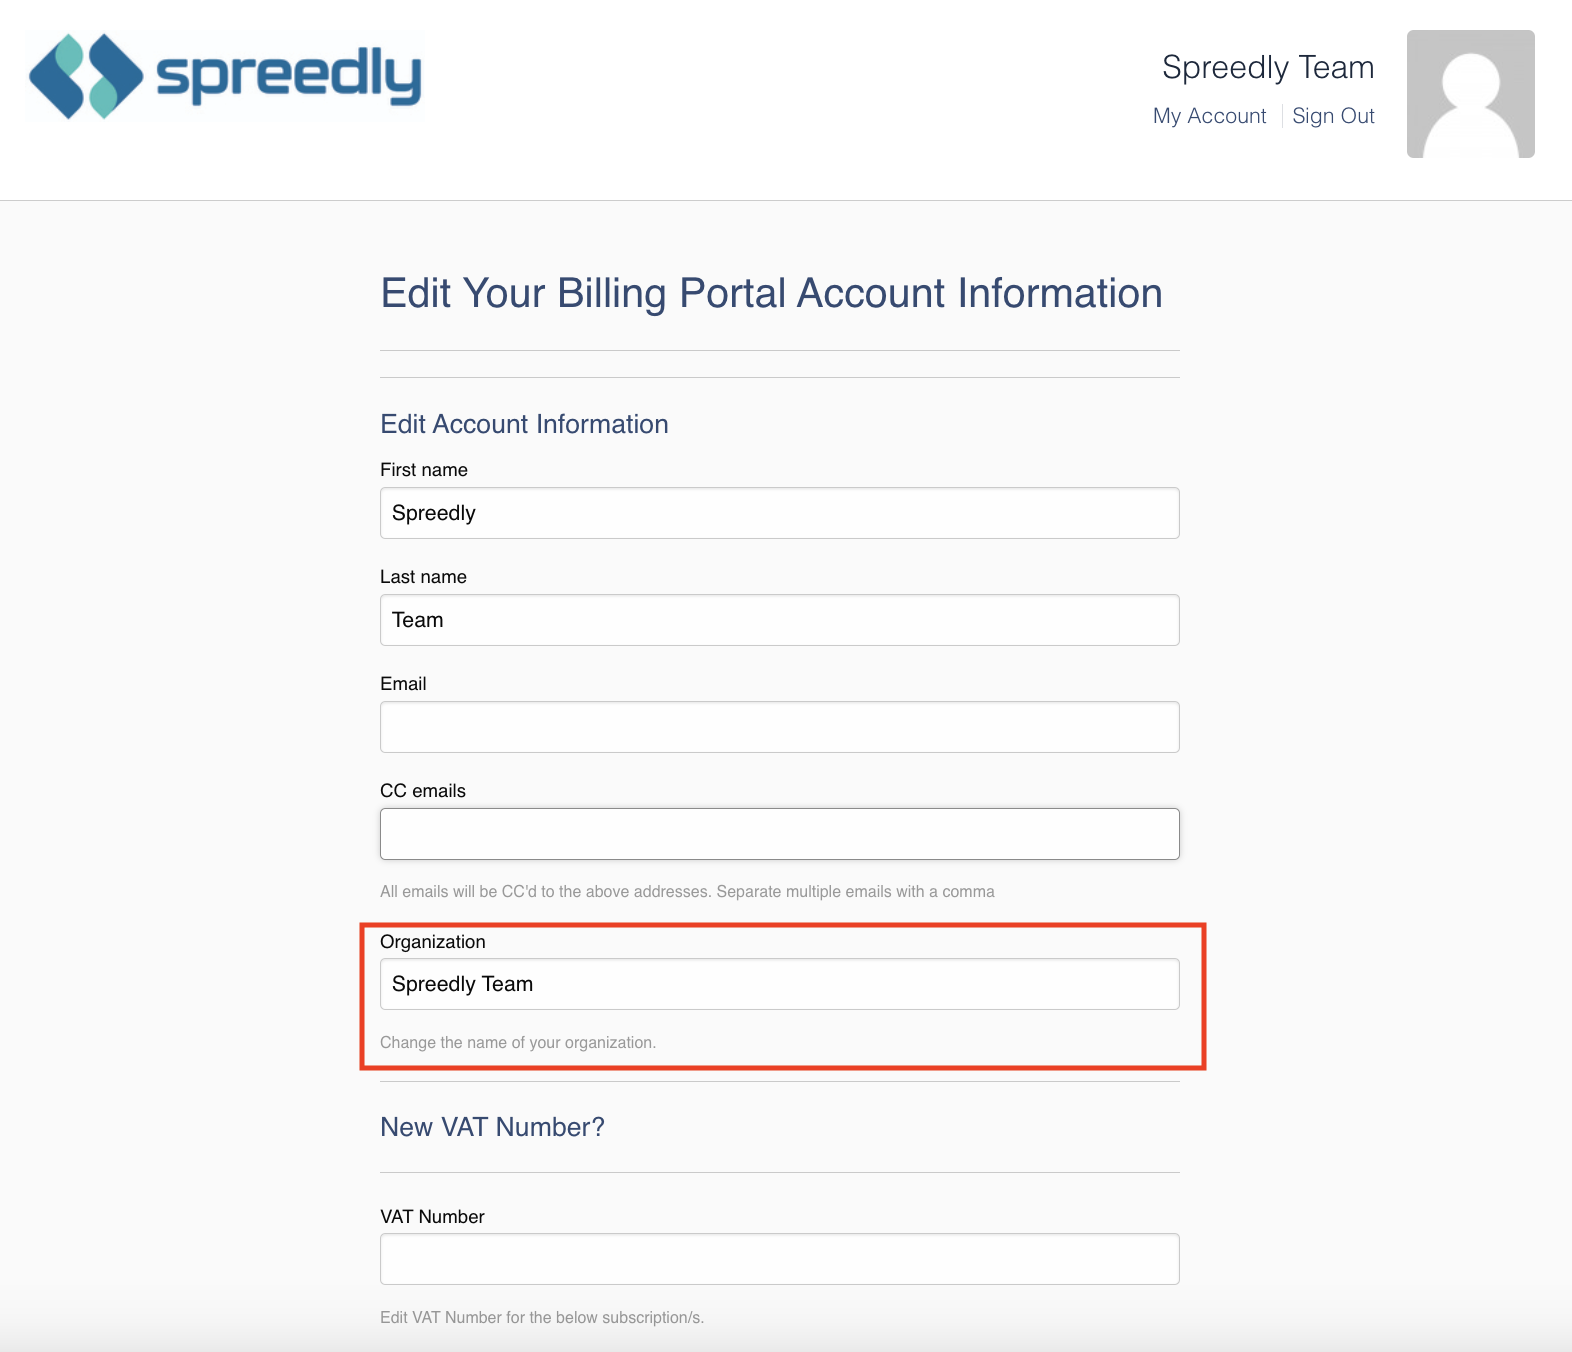Image resolution: width=1572 pixels, height=1352 pixels.
Task: Click the CC emails label
Action: point(423,791)
